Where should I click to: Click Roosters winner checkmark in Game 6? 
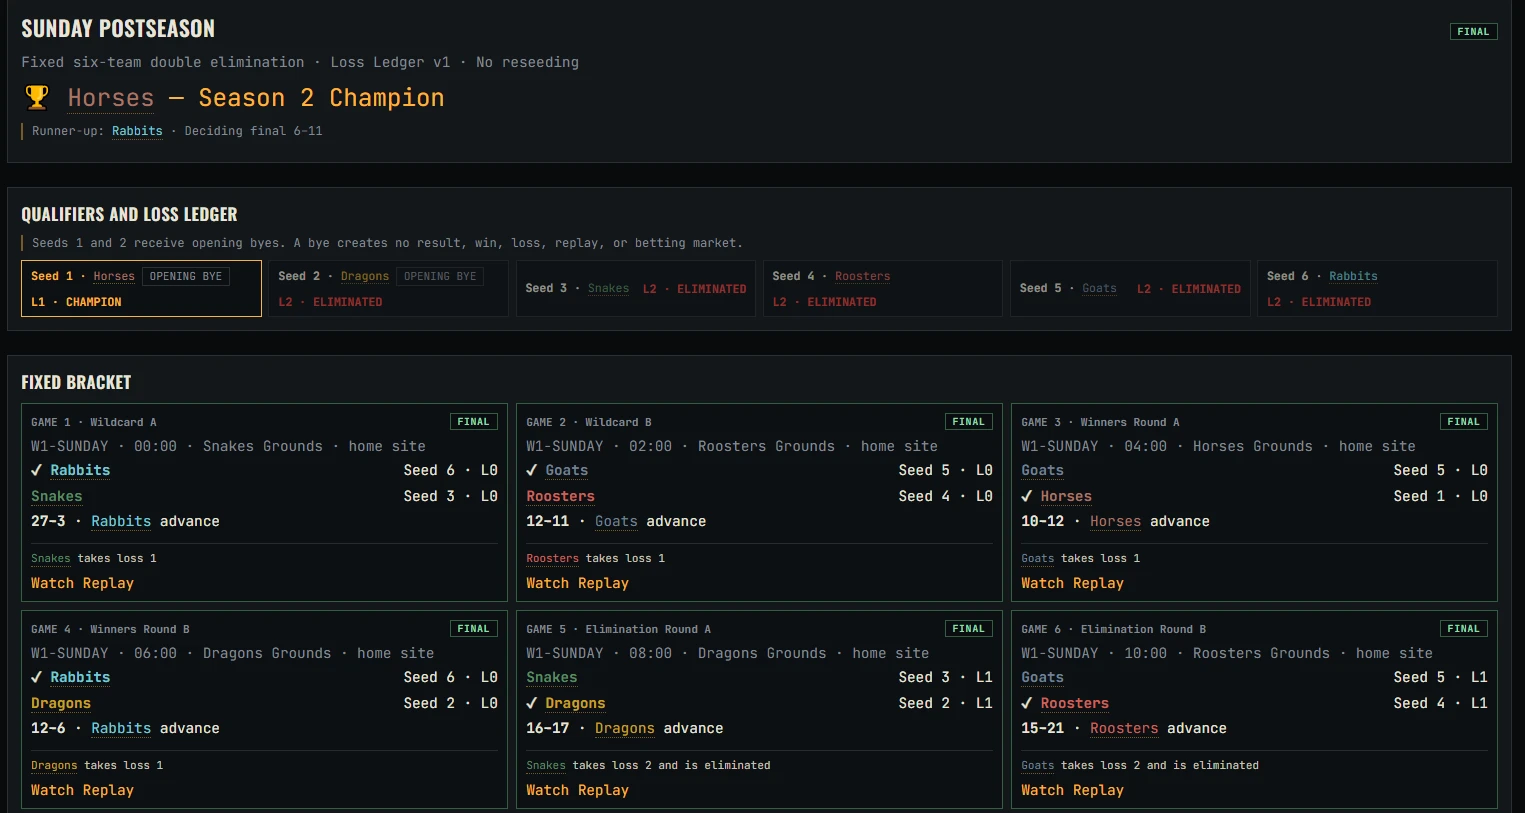tap(1026, 703)
